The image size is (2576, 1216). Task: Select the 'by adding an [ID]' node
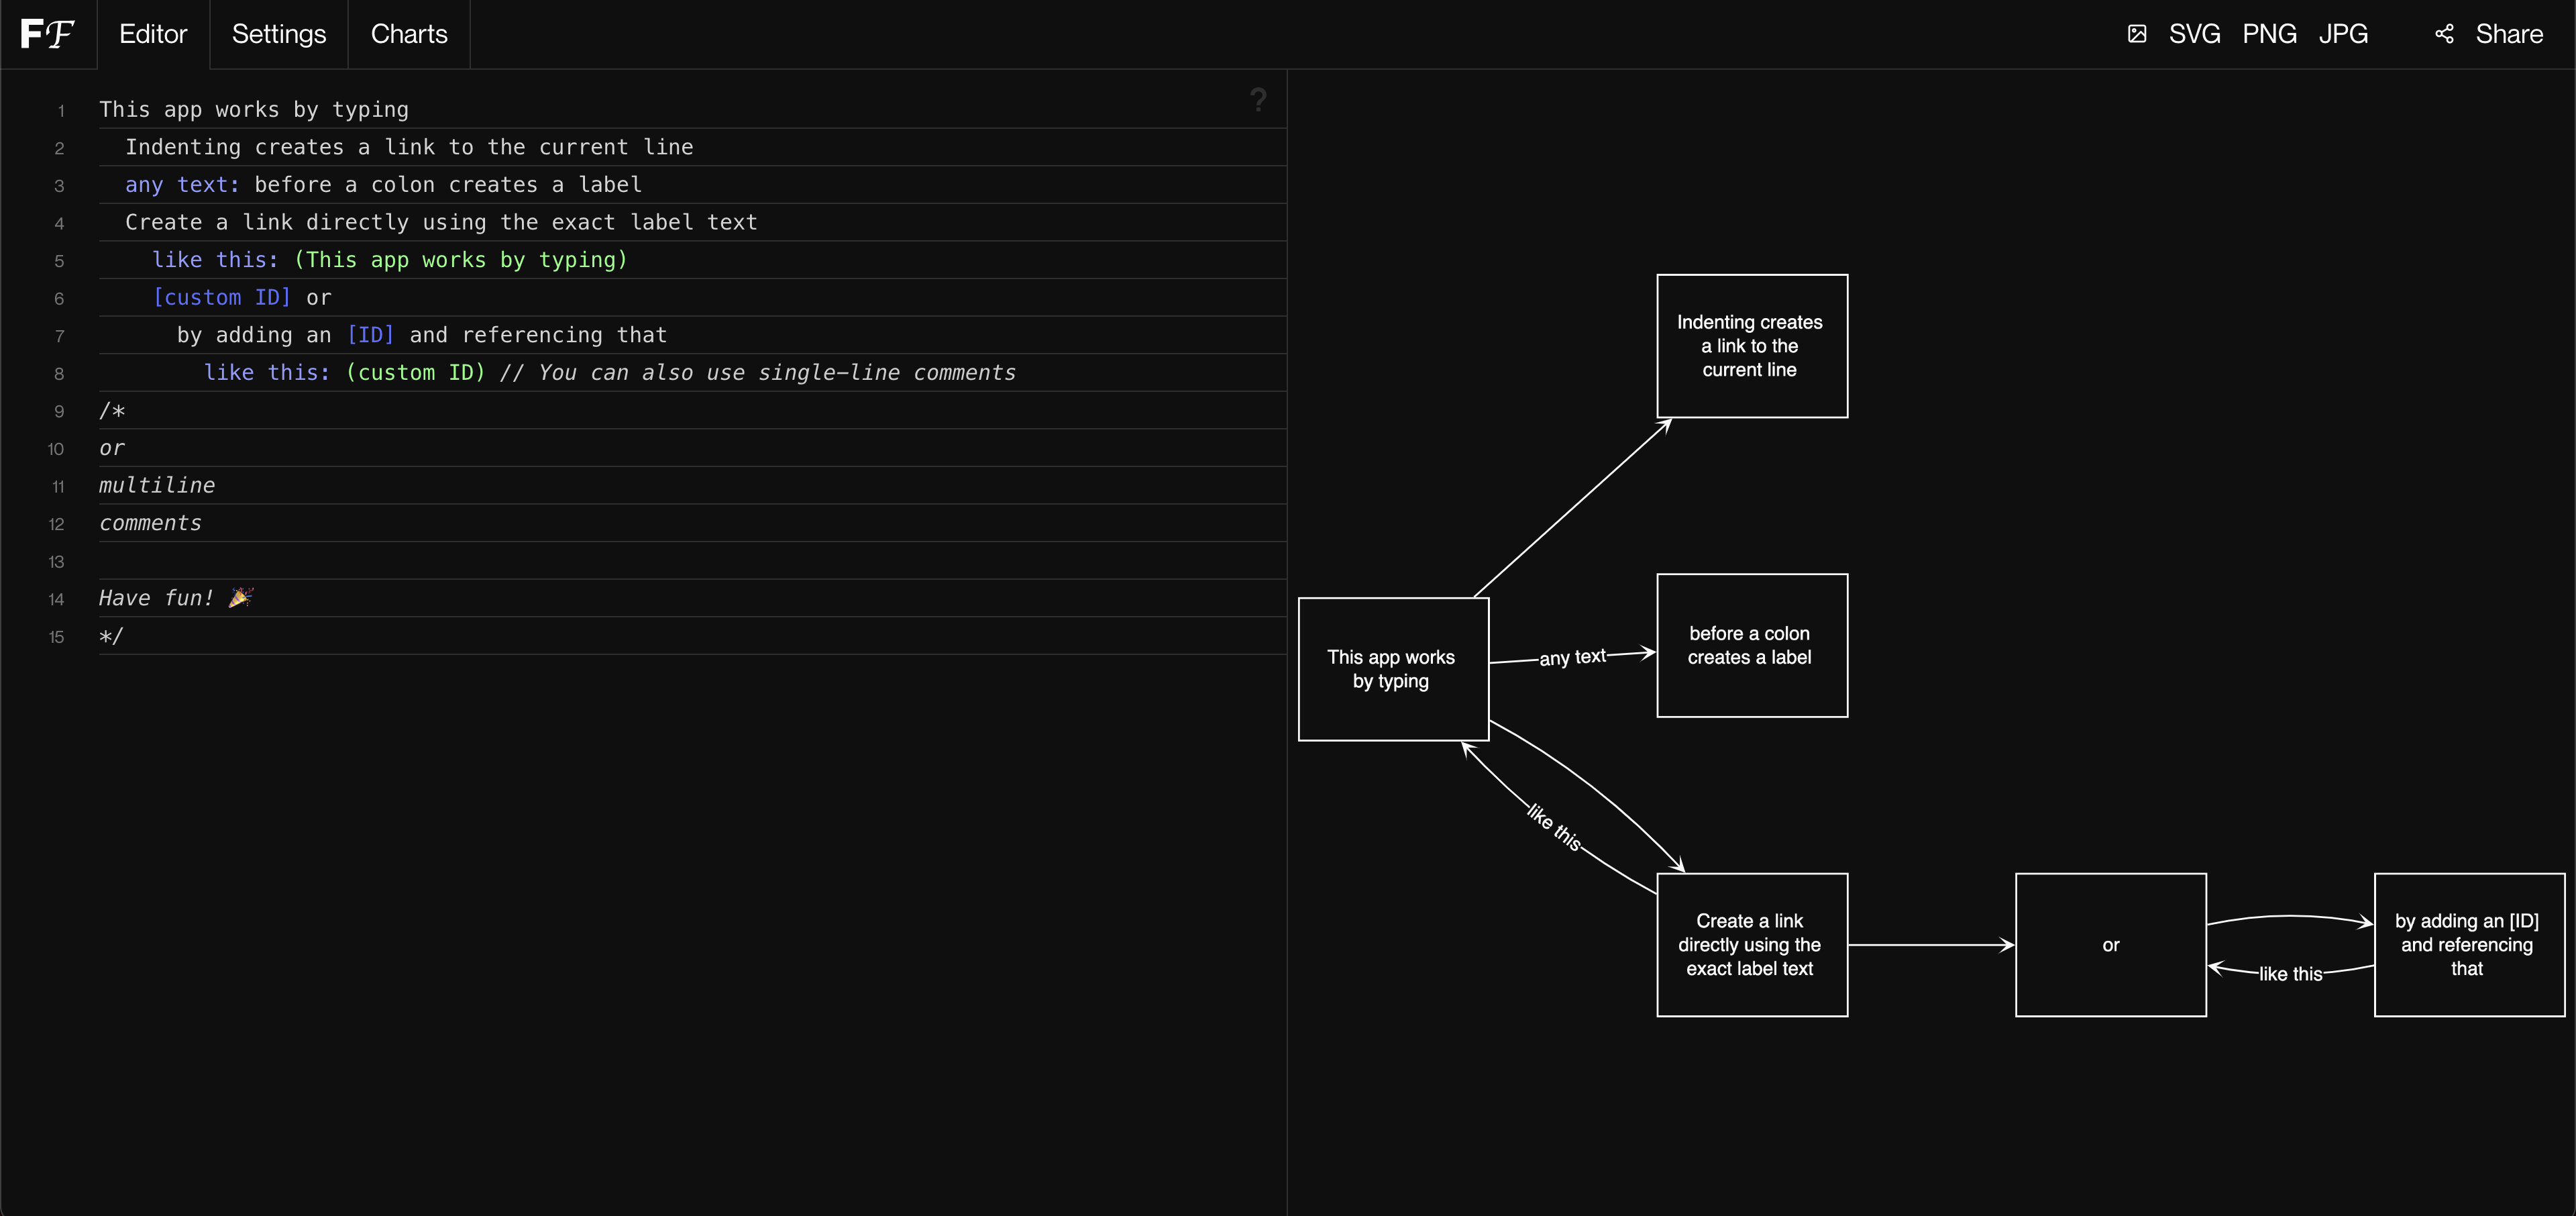(x=2467, y=945)
